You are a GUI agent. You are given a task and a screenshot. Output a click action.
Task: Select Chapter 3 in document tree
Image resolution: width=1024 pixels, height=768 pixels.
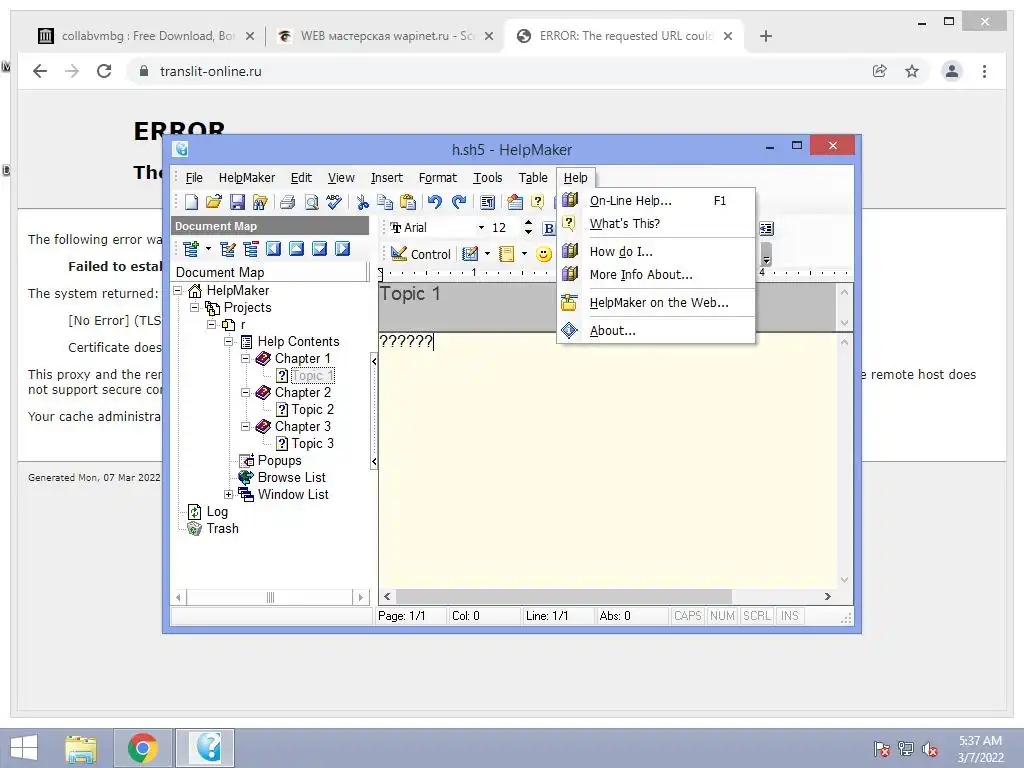(302, 426)
